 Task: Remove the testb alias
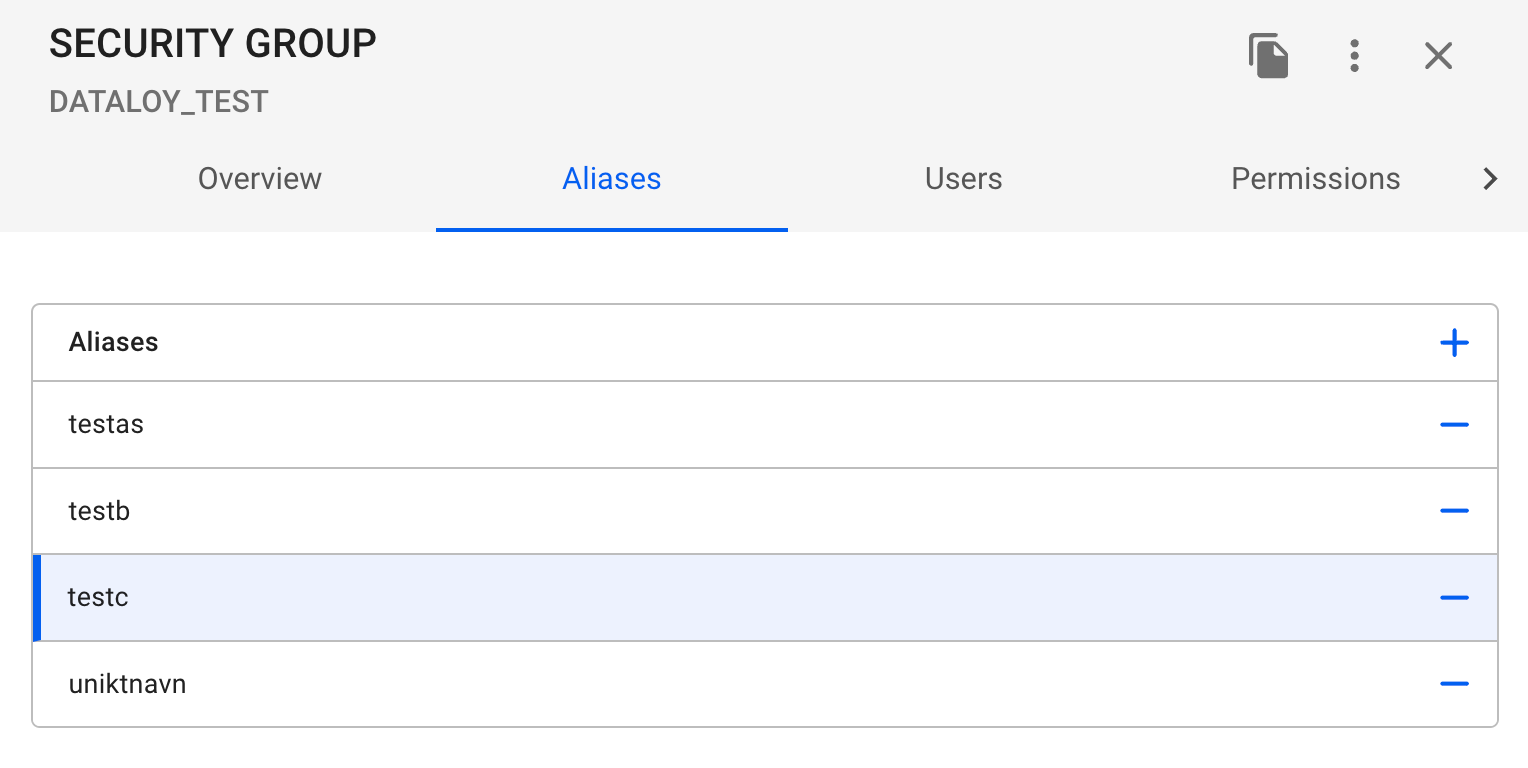pyautogui.click(x=1454, y=511)
